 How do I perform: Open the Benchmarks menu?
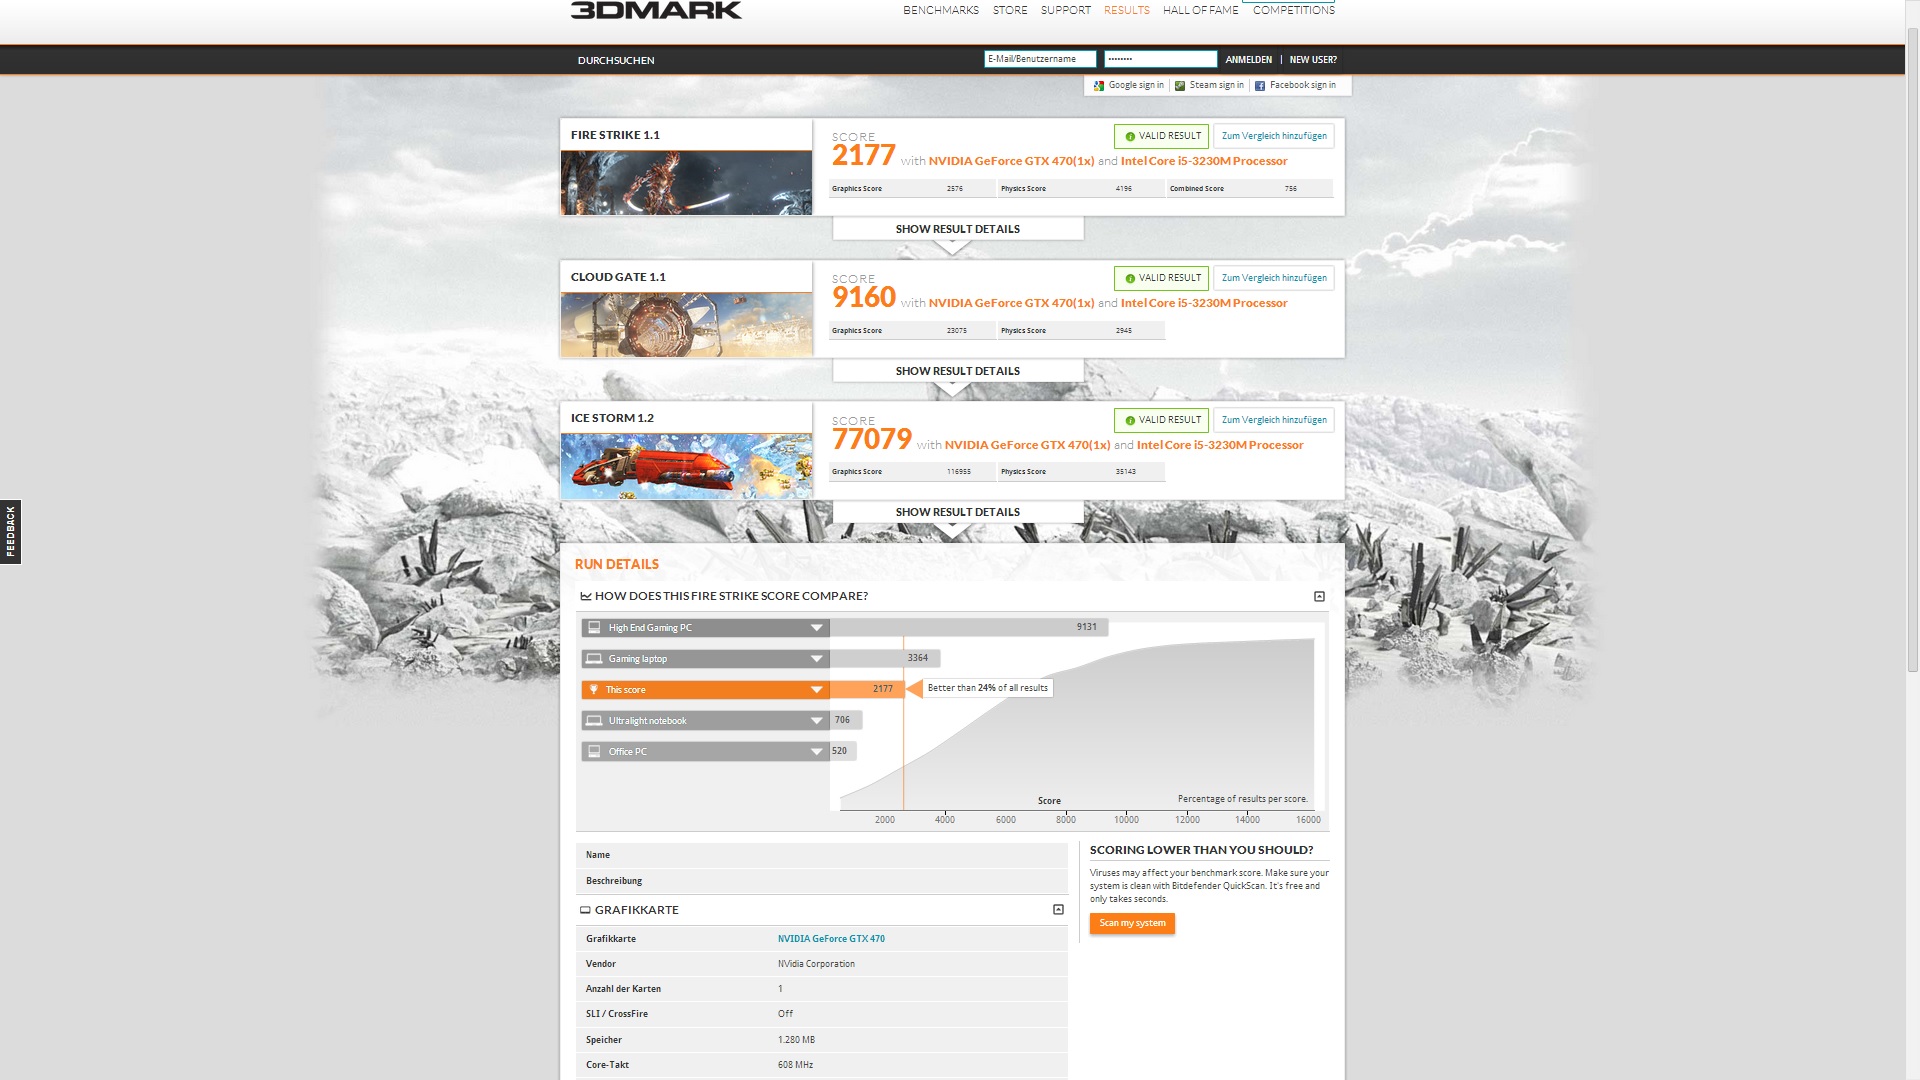(x=940, y=10)
